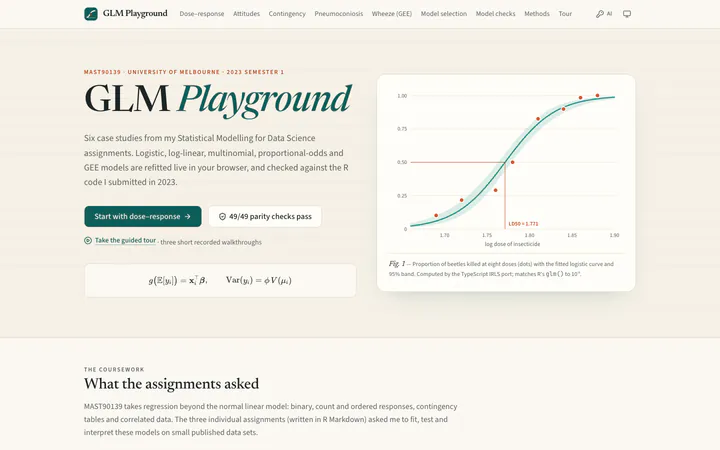Image resolution: width=720 pixels, height=450 pixels.
Task: Click the arrow in Start with dose-response
Action: pos(187,216)
